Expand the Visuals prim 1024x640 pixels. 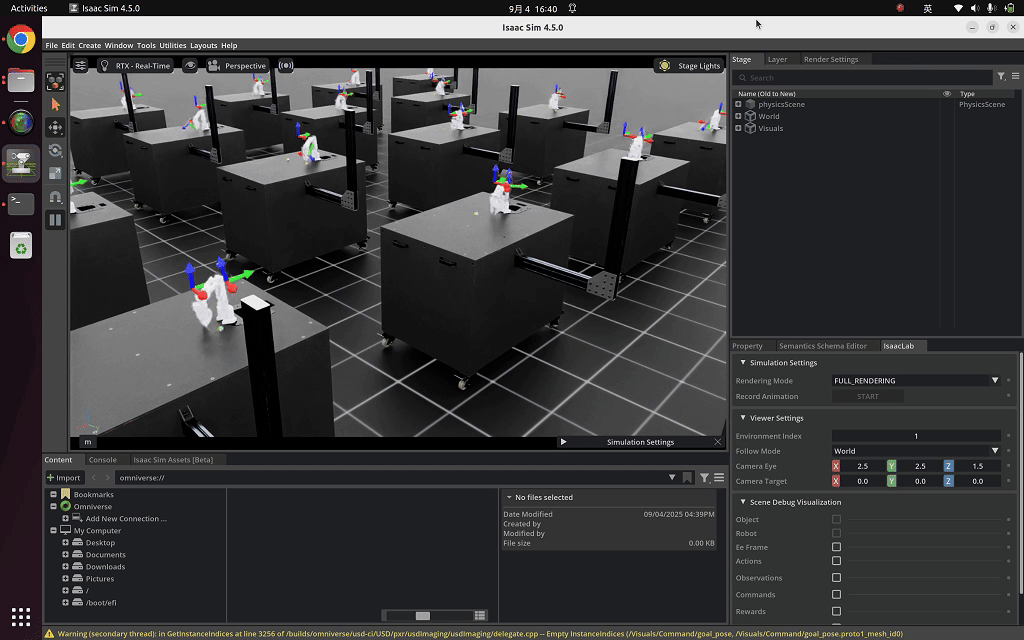click(739, 128)
